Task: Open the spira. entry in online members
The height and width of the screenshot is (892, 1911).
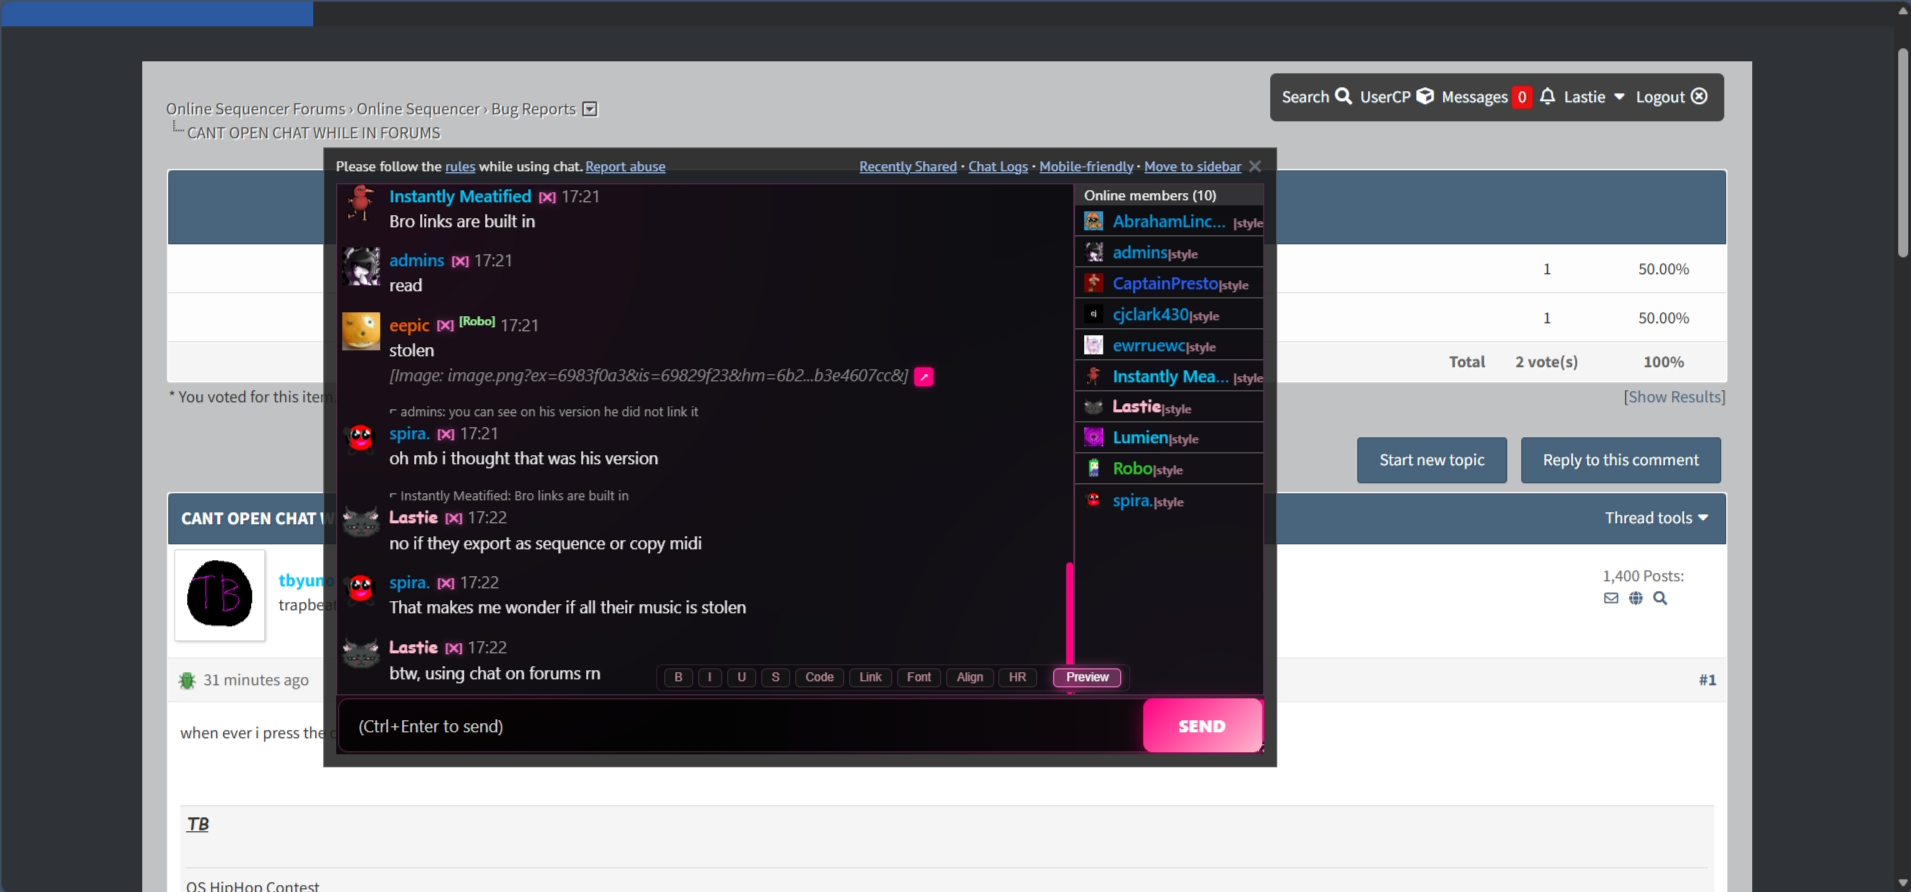Action: [x=1132, y=500]
